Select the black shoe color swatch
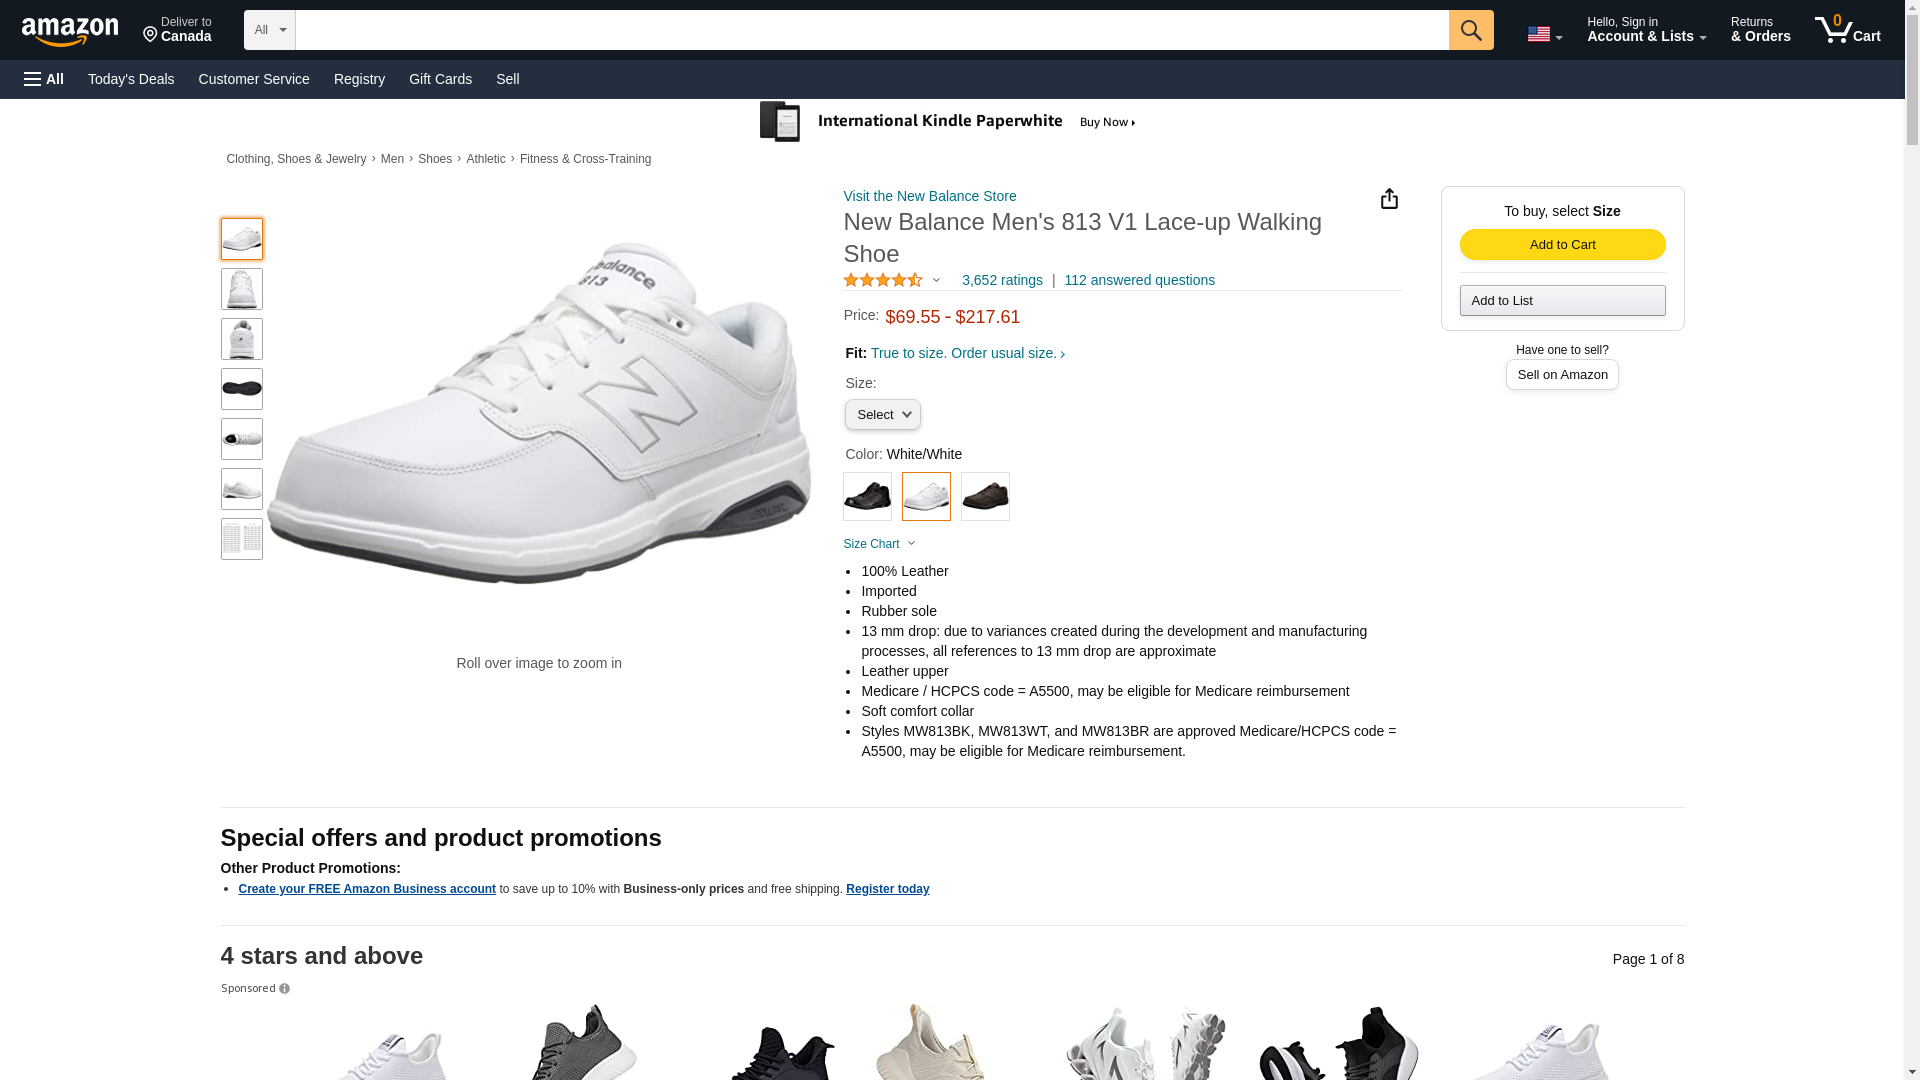 tap(867, 496)
